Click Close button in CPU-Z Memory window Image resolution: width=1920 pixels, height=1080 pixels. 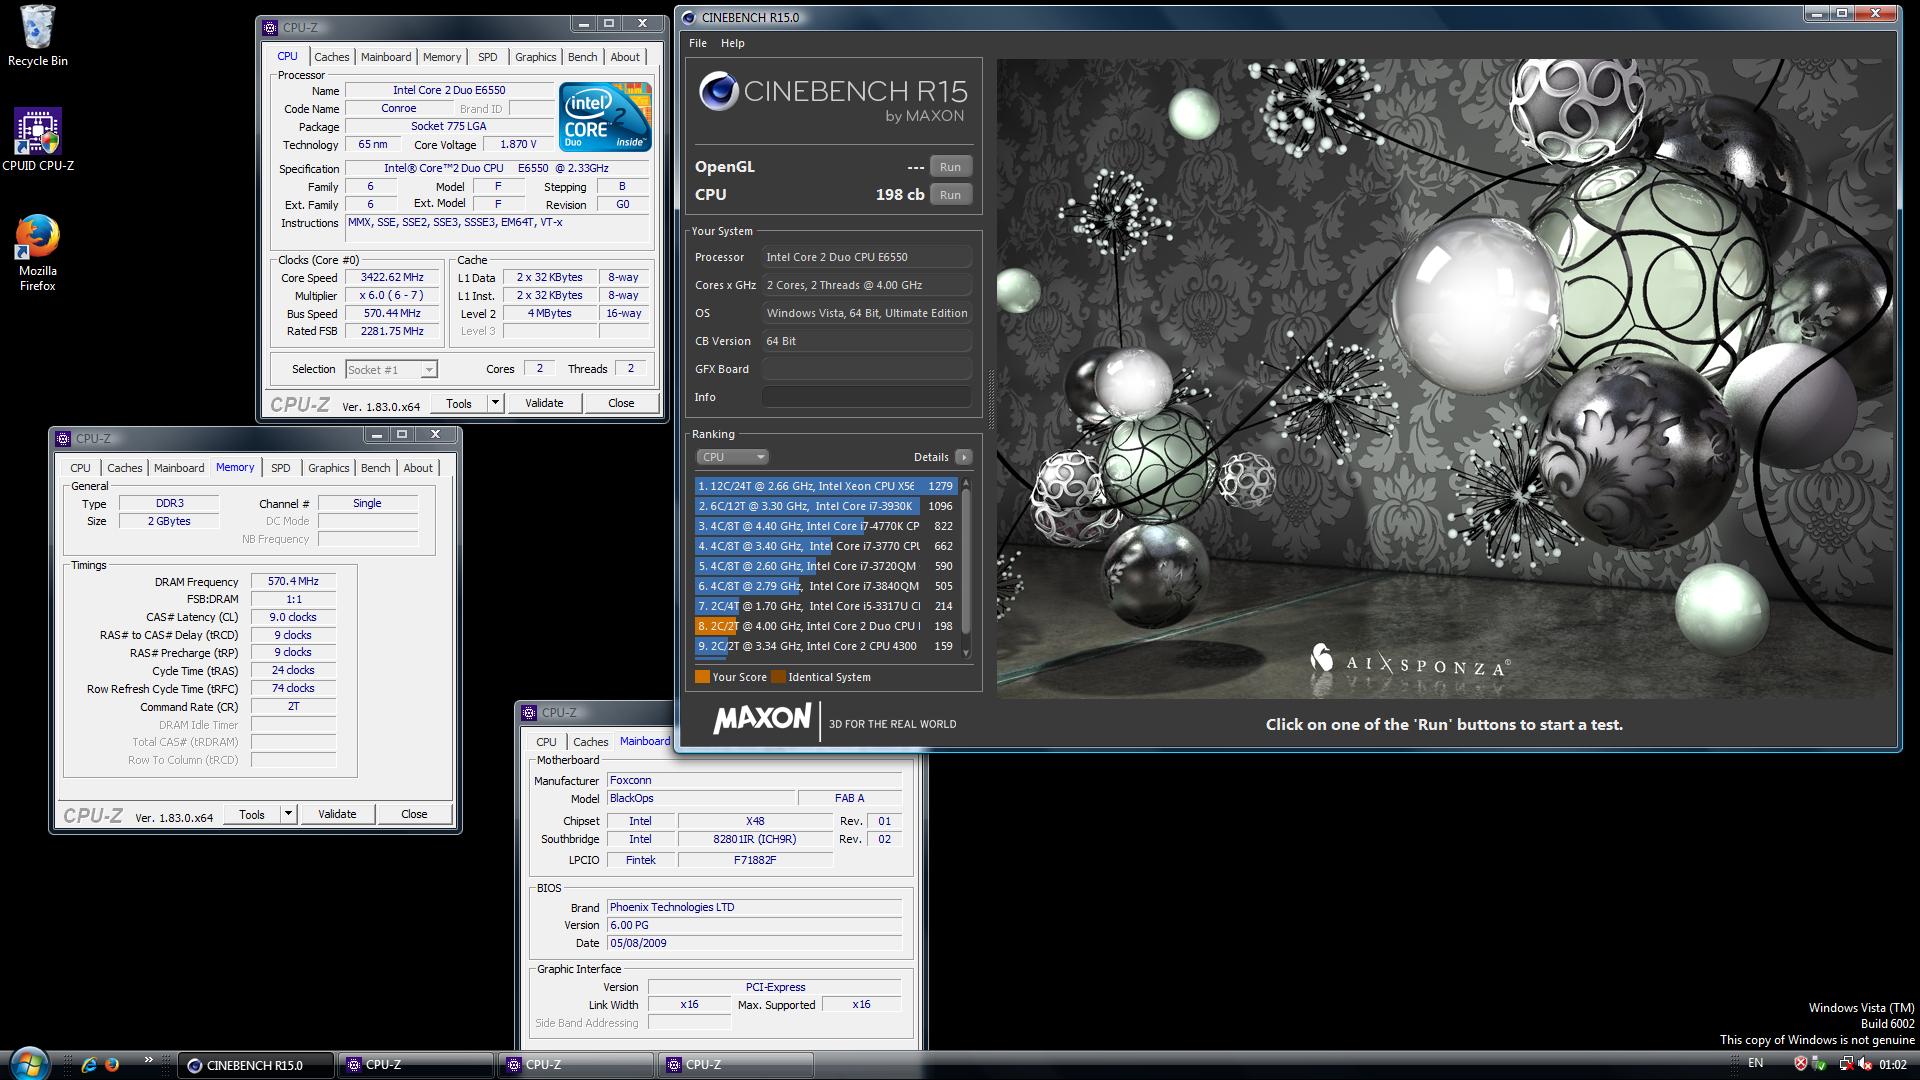(414, 814)
